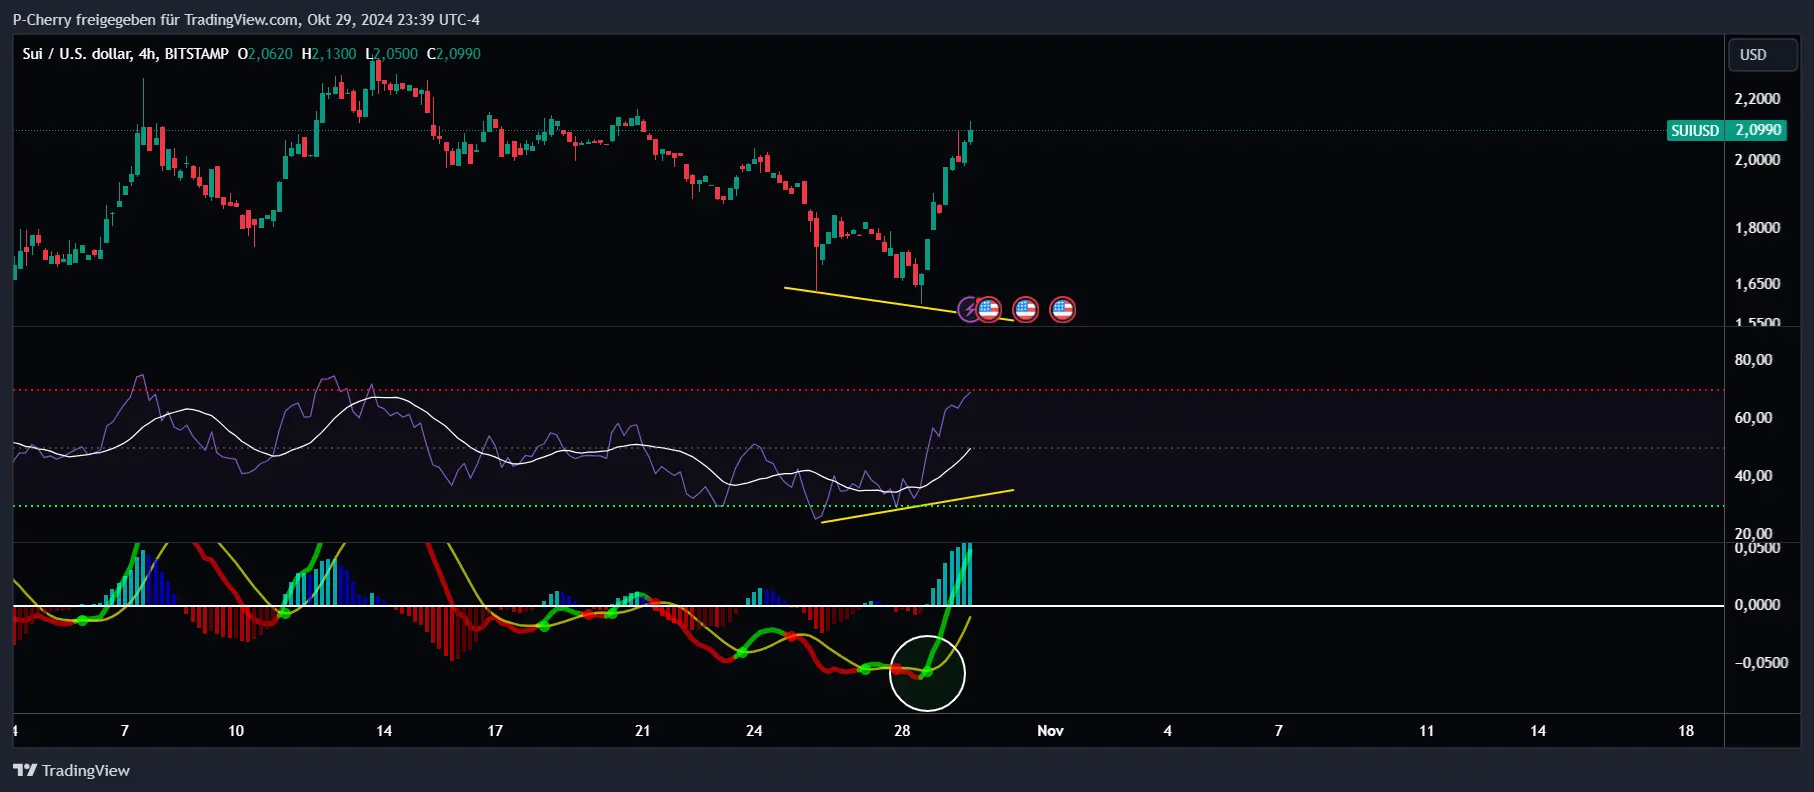Click the 17 date label on the time axis
The width and height of the screenshot is (1814, 792).
(495, 731)
